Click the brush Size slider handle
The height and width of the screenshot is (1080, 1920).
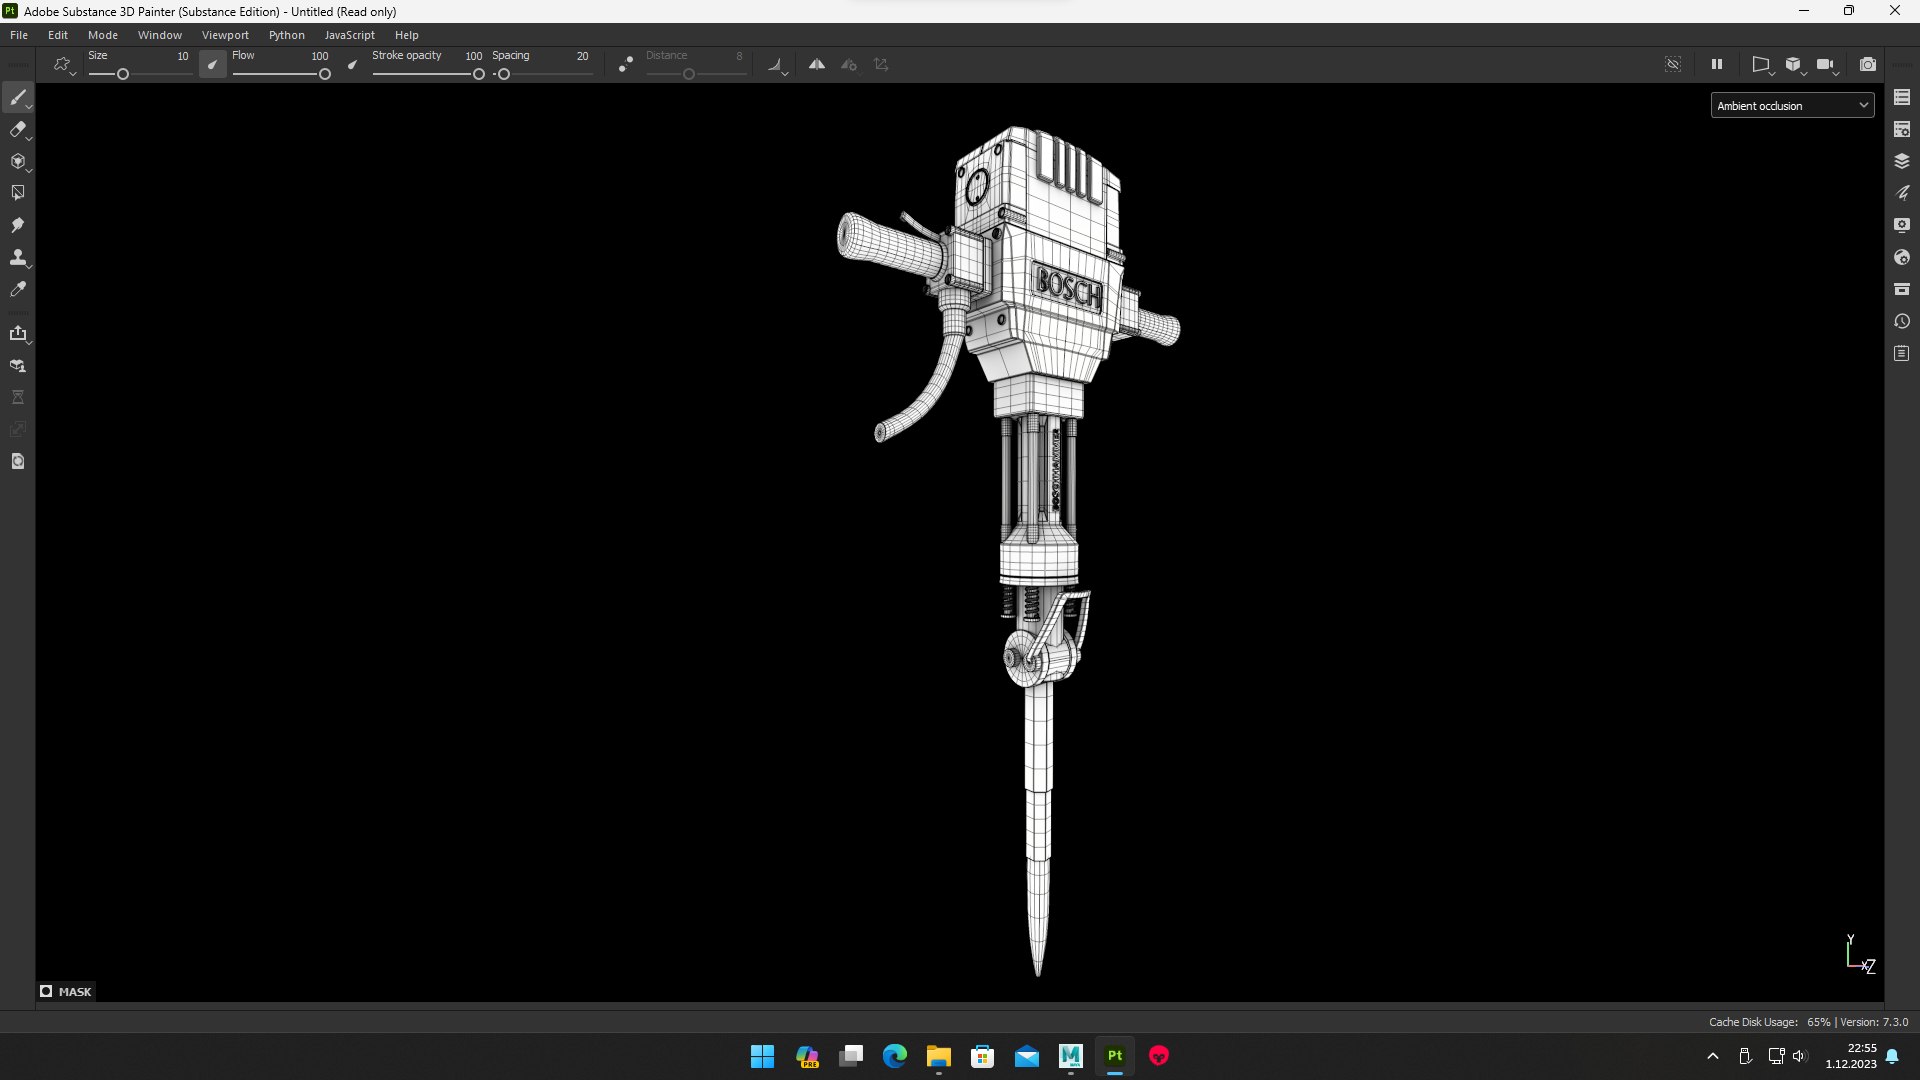123,74
